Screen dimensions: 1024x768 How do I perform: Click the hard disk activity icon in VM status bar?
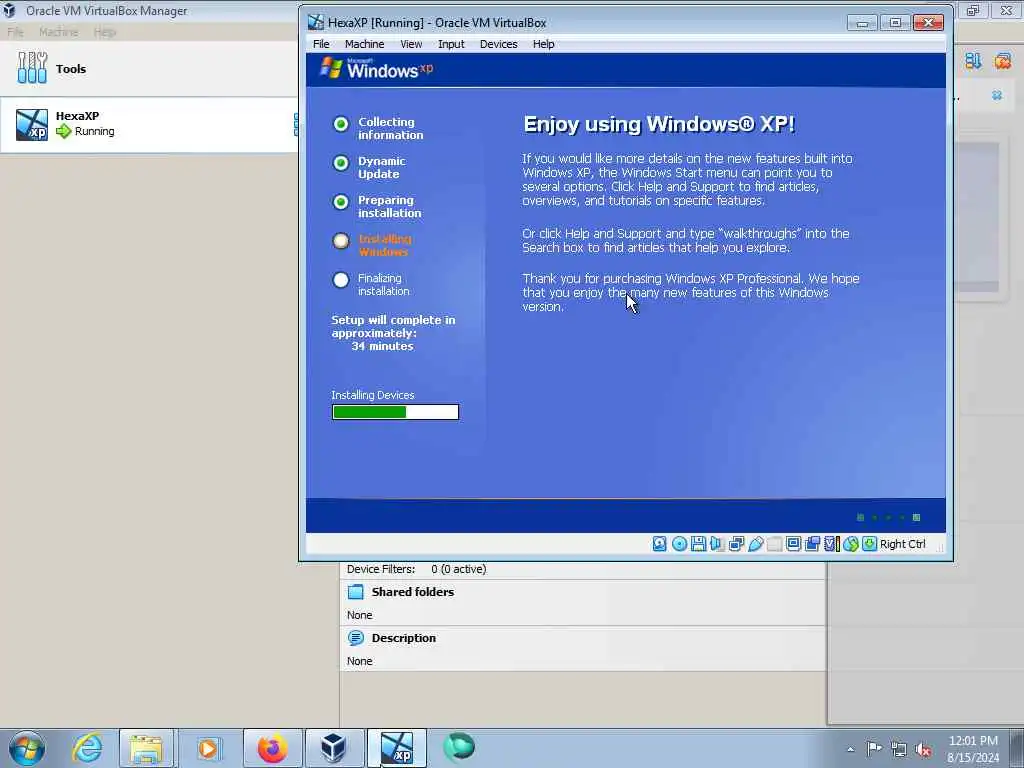pyautogui.click(x=660, y=543)
